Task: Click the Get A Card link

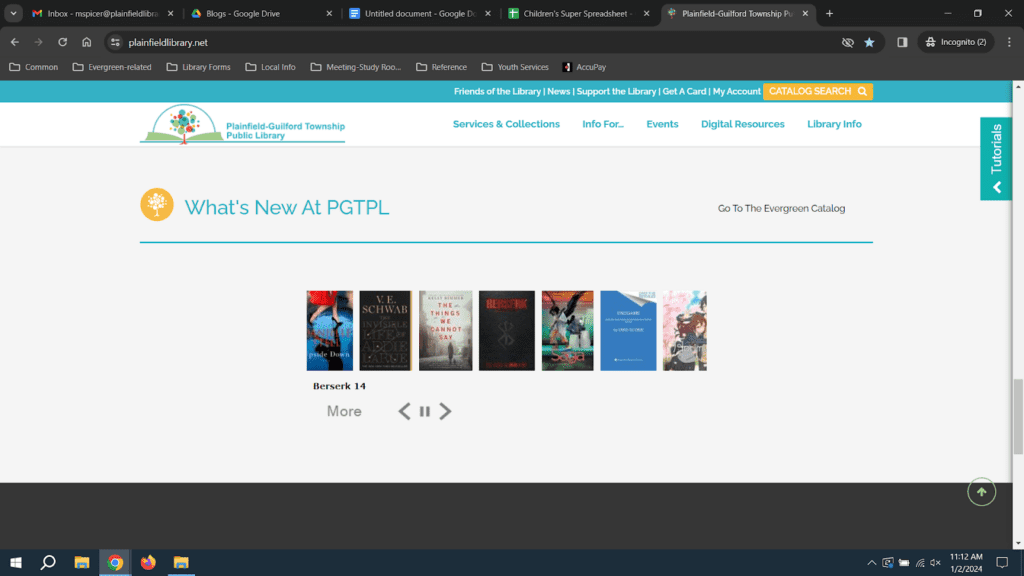Action: [x=684, y=91]
